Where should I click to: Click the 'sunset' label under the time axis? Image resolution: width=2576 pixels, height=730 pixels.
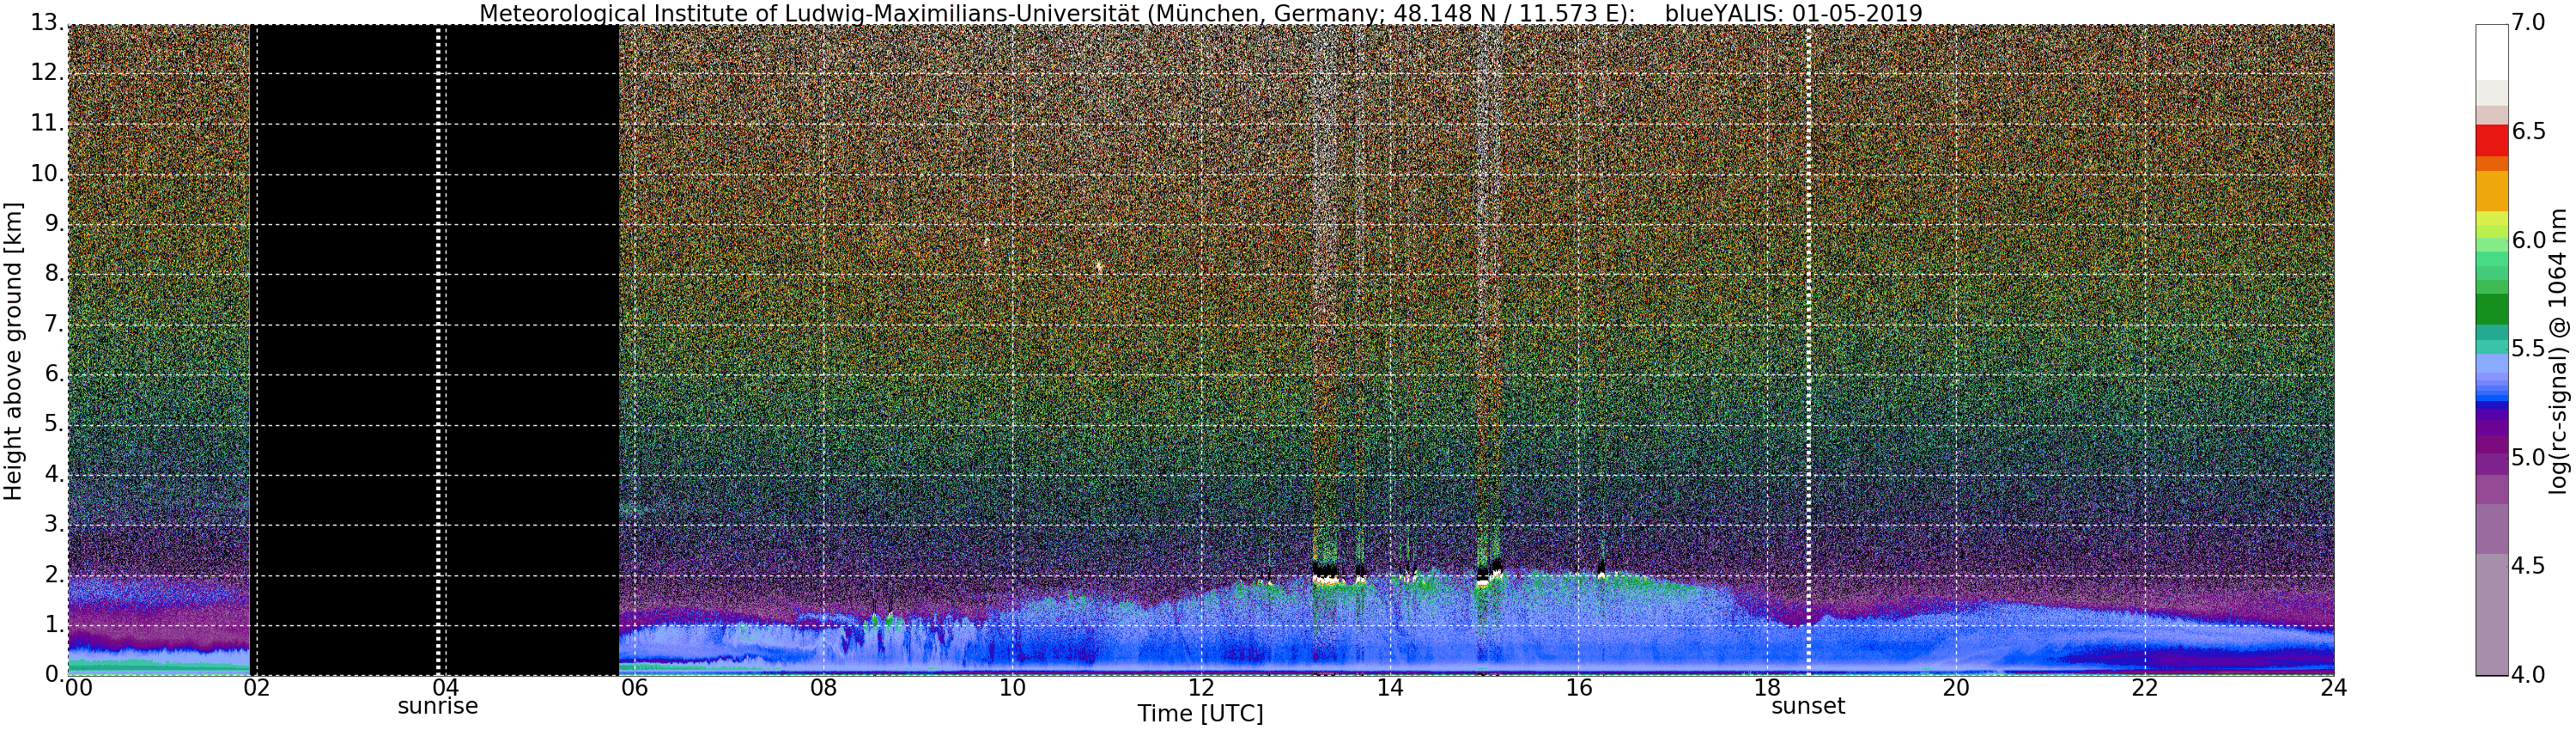point(1808,707)
